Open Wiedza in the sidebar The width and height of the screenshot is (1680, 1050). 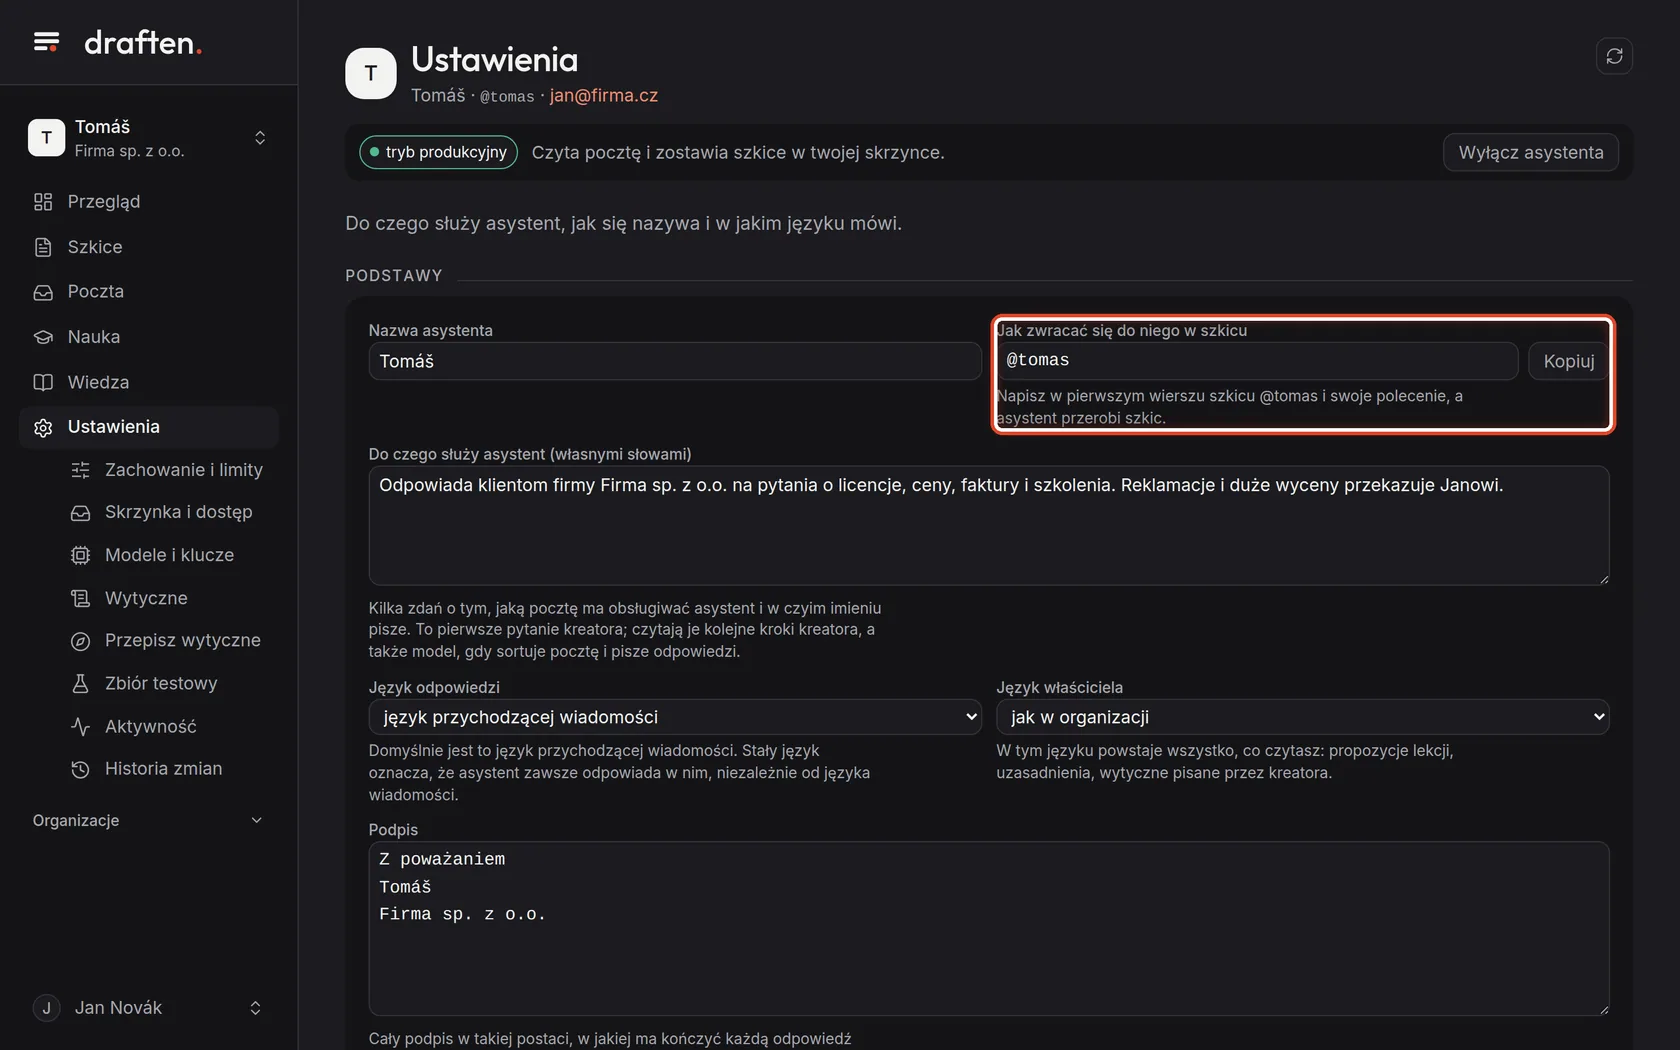point(148,382)
